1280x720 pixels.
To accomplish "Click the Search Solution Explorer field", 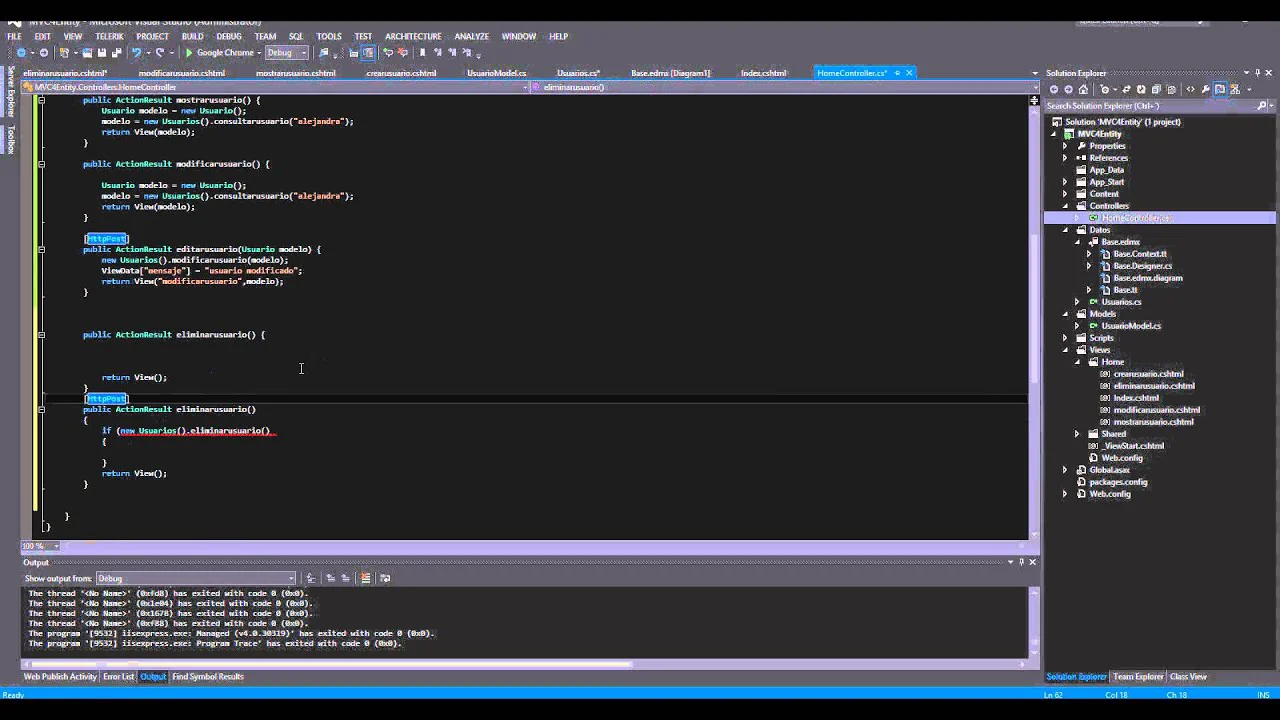I will click(1150, 106).
